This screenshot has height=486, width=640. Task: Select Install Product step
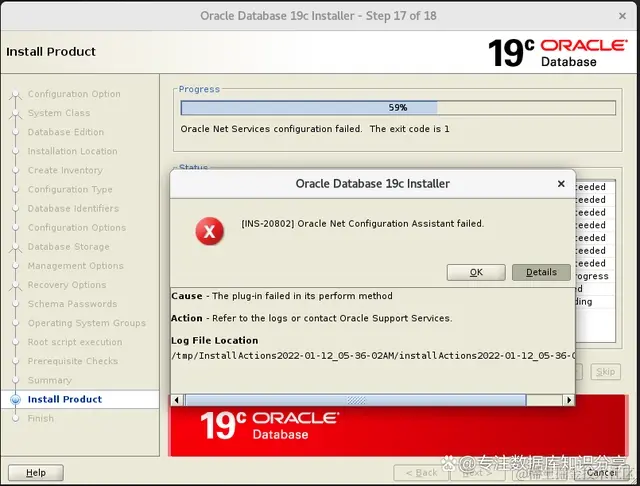click(64, 399)
